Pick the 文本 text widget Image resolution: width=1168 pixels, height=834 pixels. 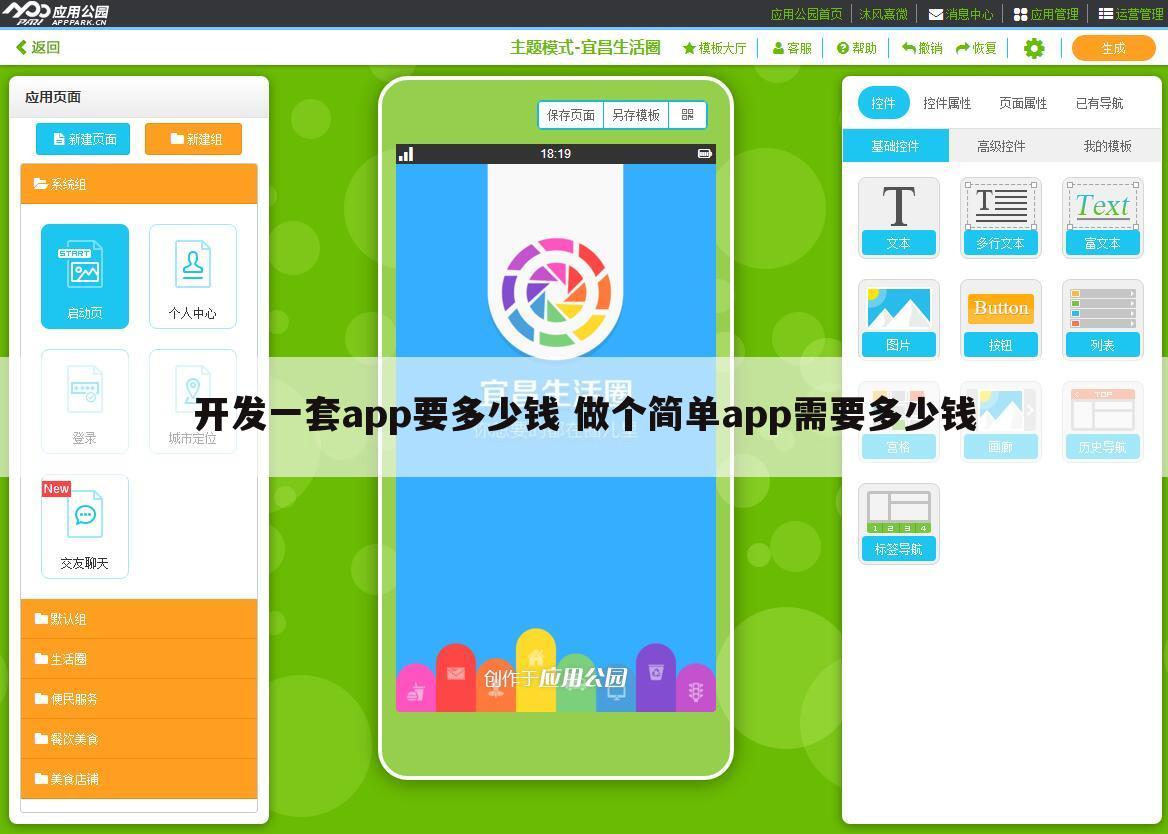[x=898, y=217]
